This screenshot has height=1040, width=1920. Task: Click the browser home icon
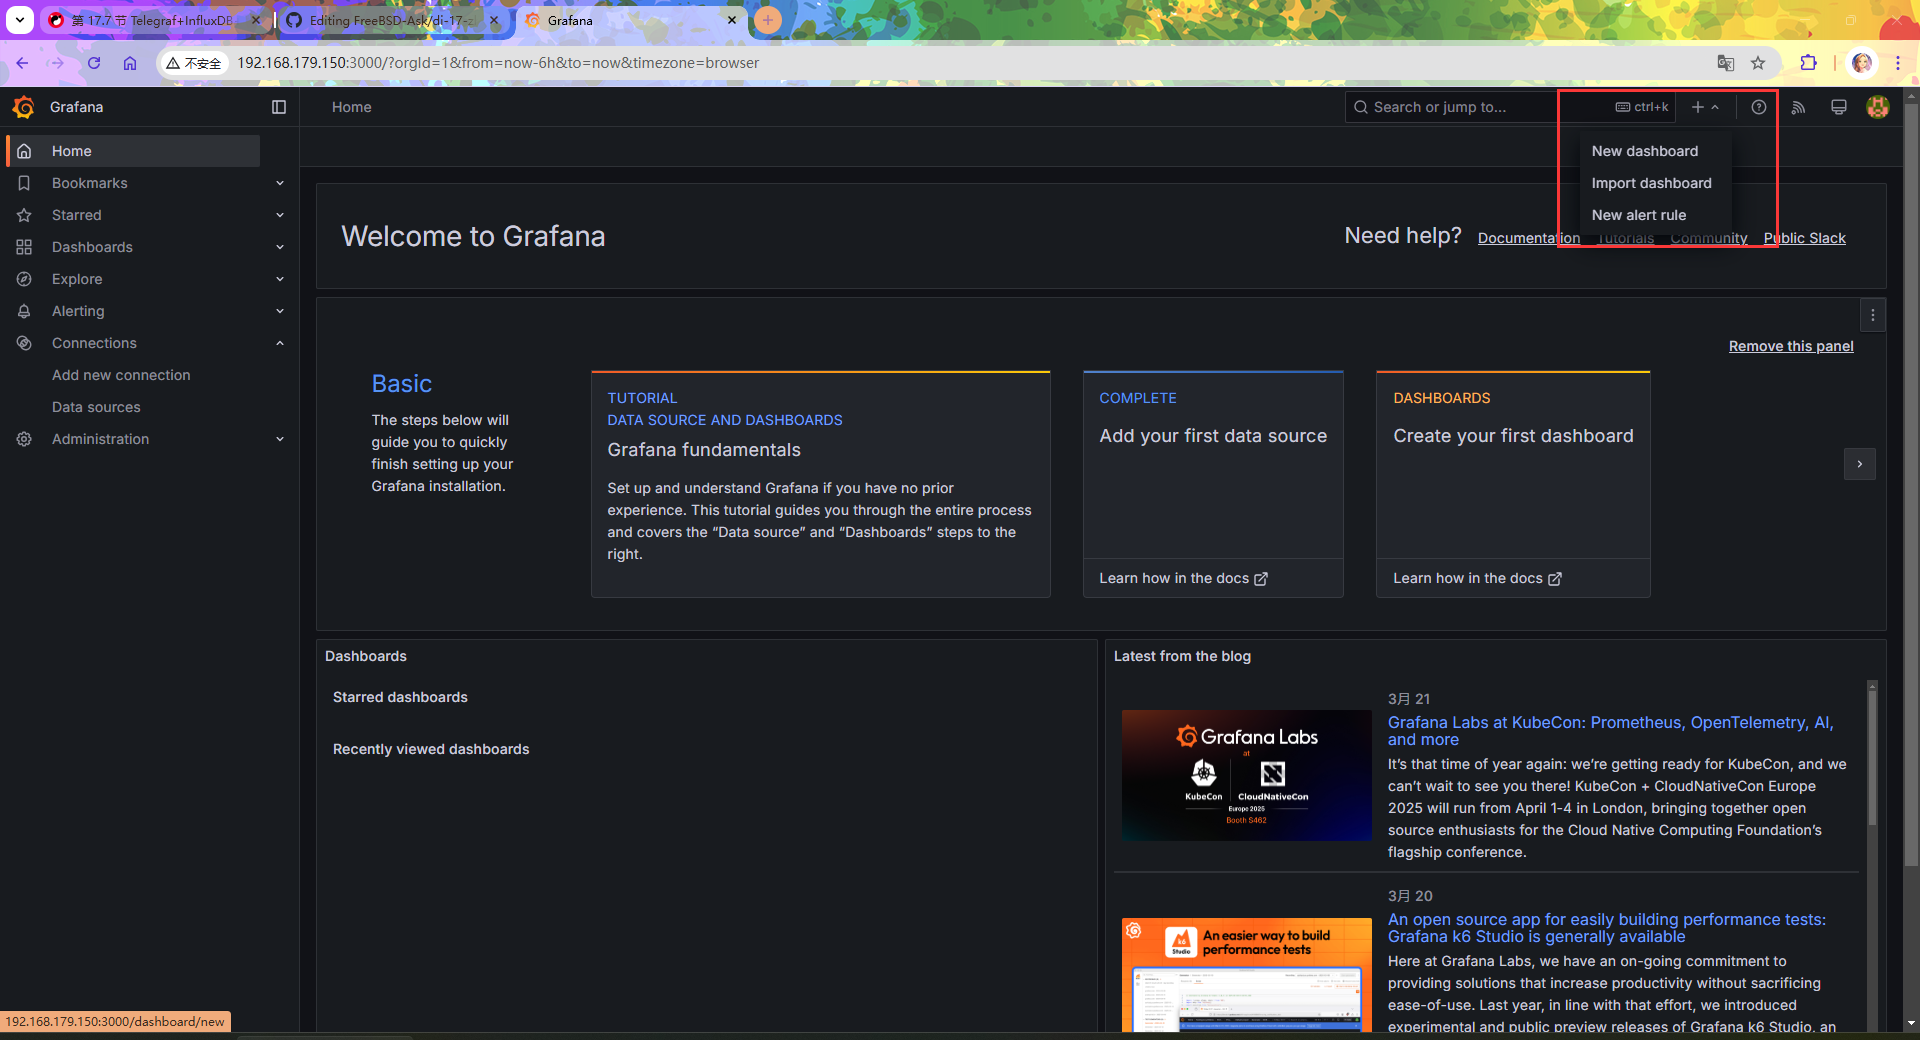tap(130, 63)
